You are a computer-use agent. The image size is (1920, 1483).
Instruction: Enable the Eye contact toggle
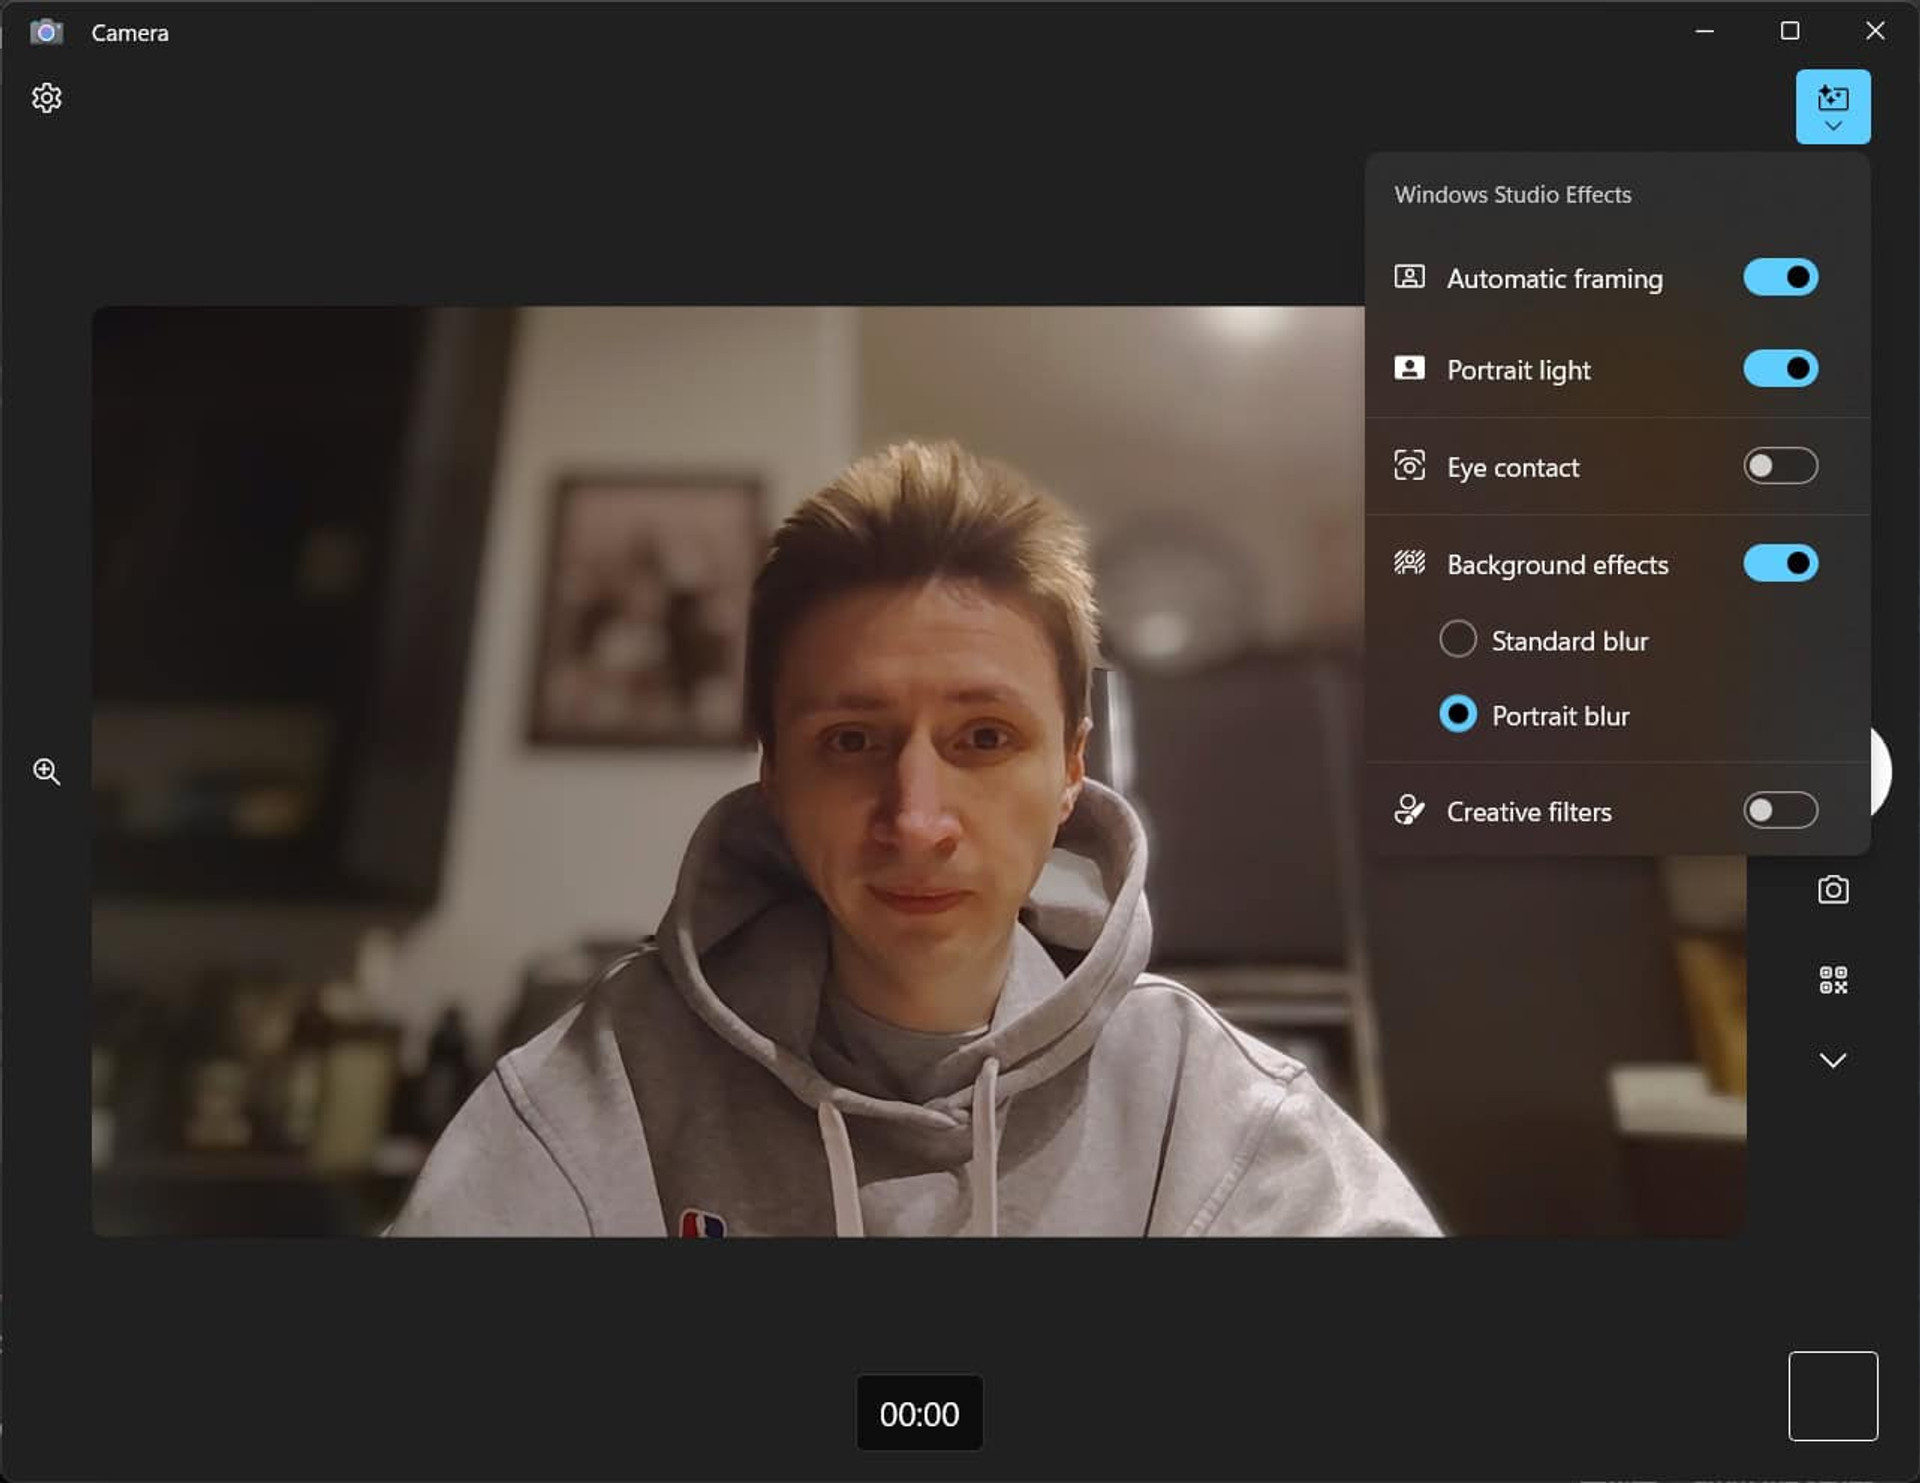point(1780,466)
